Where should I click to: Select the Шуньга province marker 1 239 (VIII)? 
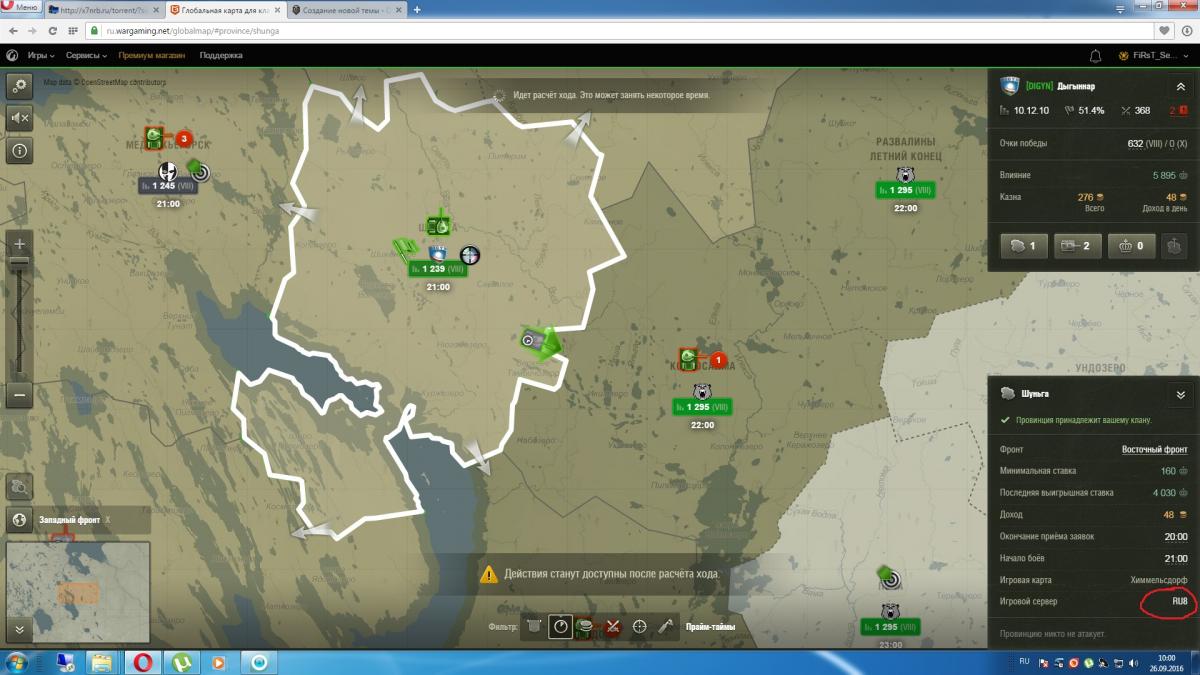click(436, 268)
